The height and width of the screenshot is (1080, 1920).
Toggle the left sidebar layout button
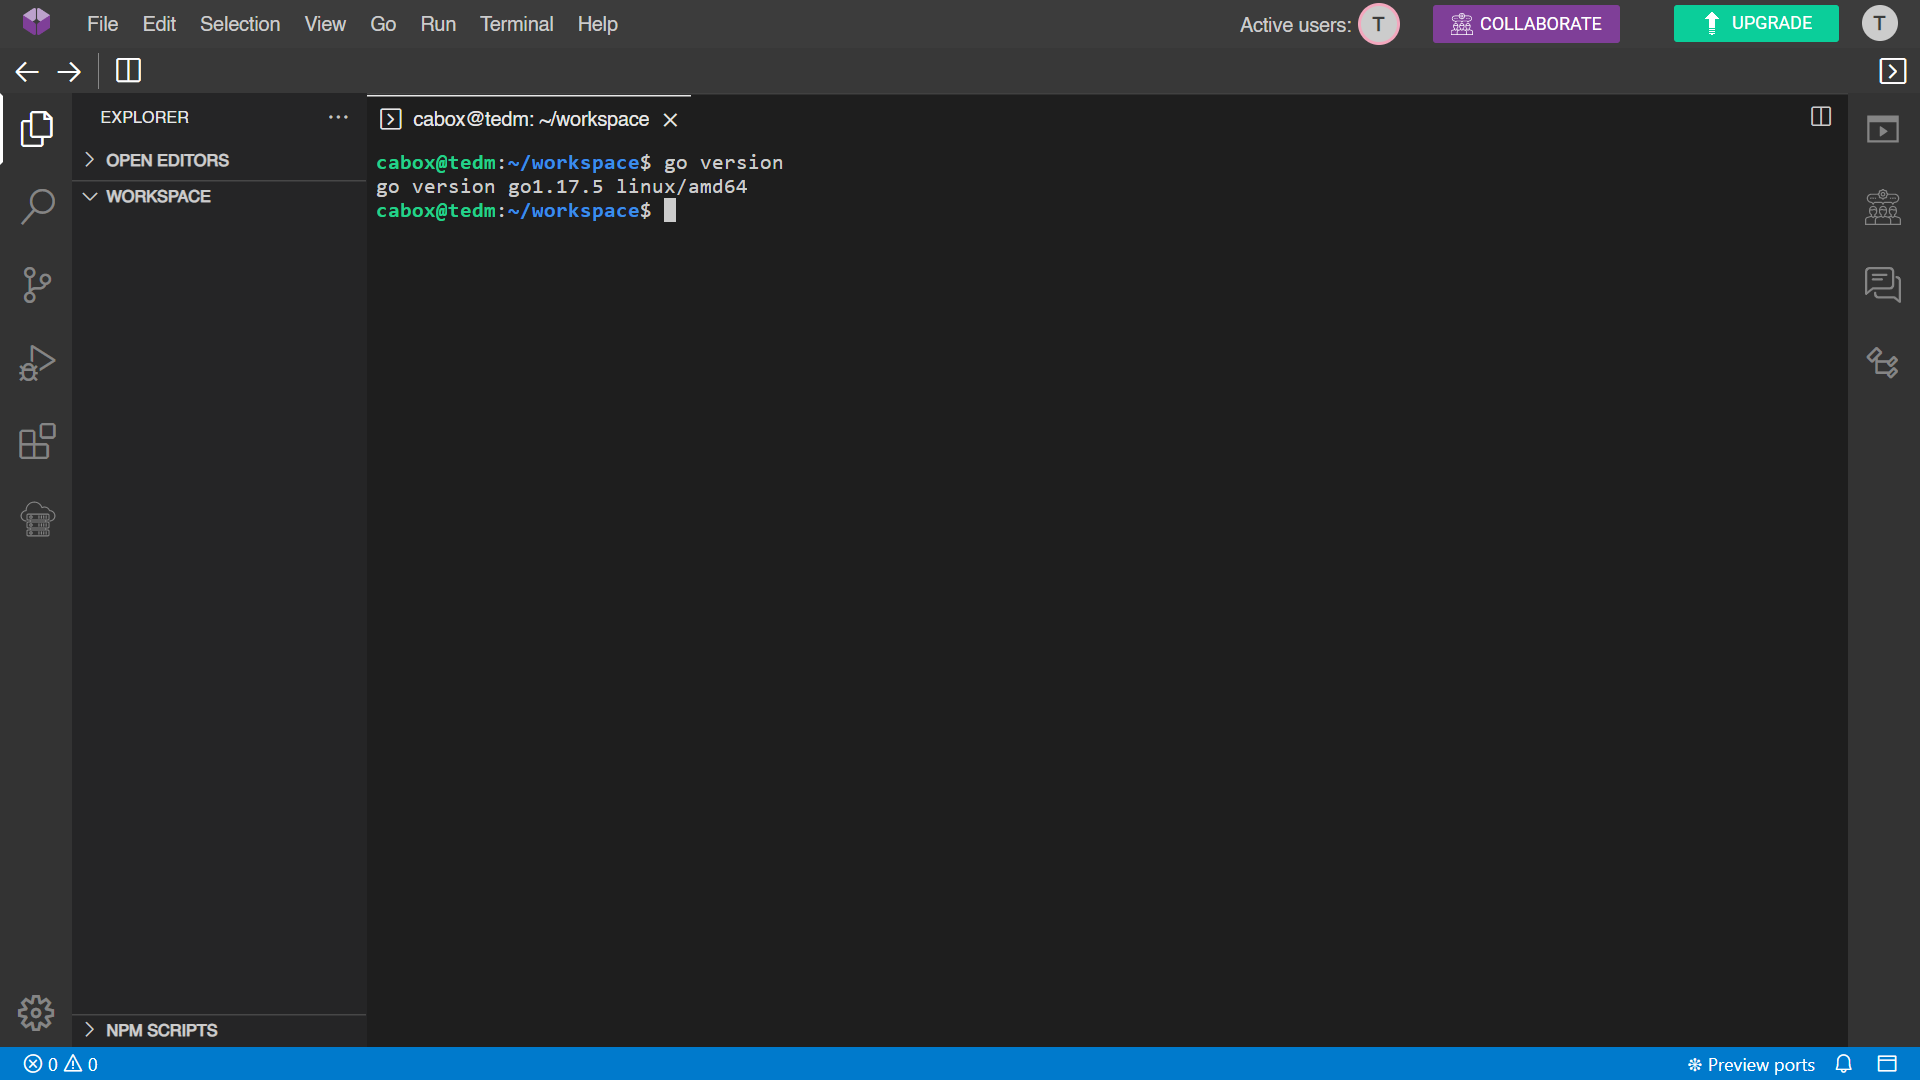tap(128, 71)
